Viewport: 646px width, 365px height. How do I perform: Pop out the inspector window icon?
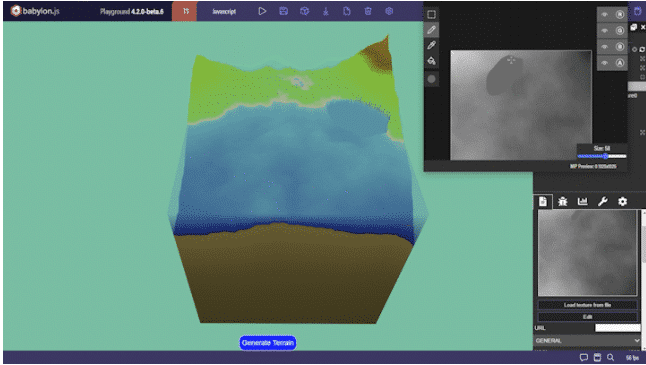point(634,27)
